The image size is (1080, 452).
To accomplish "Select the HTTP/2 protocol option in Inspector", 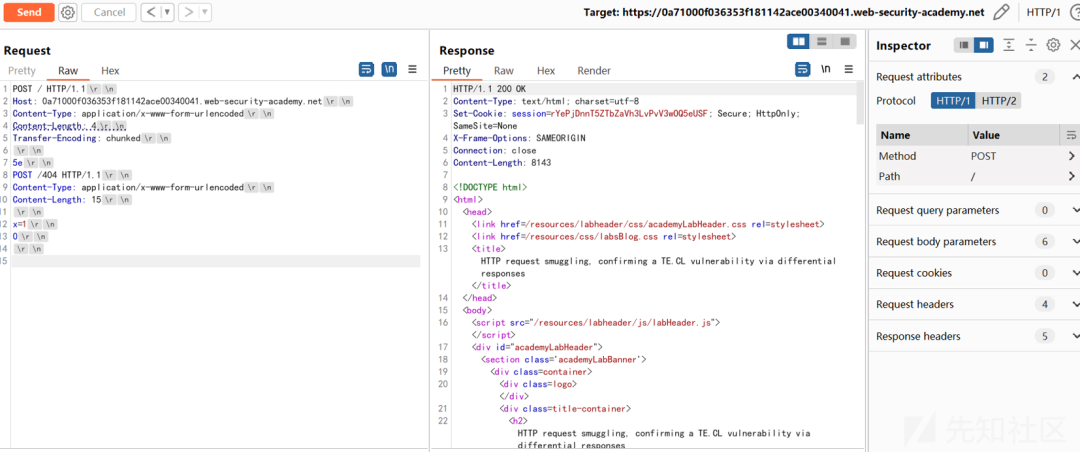I will (x=999, y=101).
